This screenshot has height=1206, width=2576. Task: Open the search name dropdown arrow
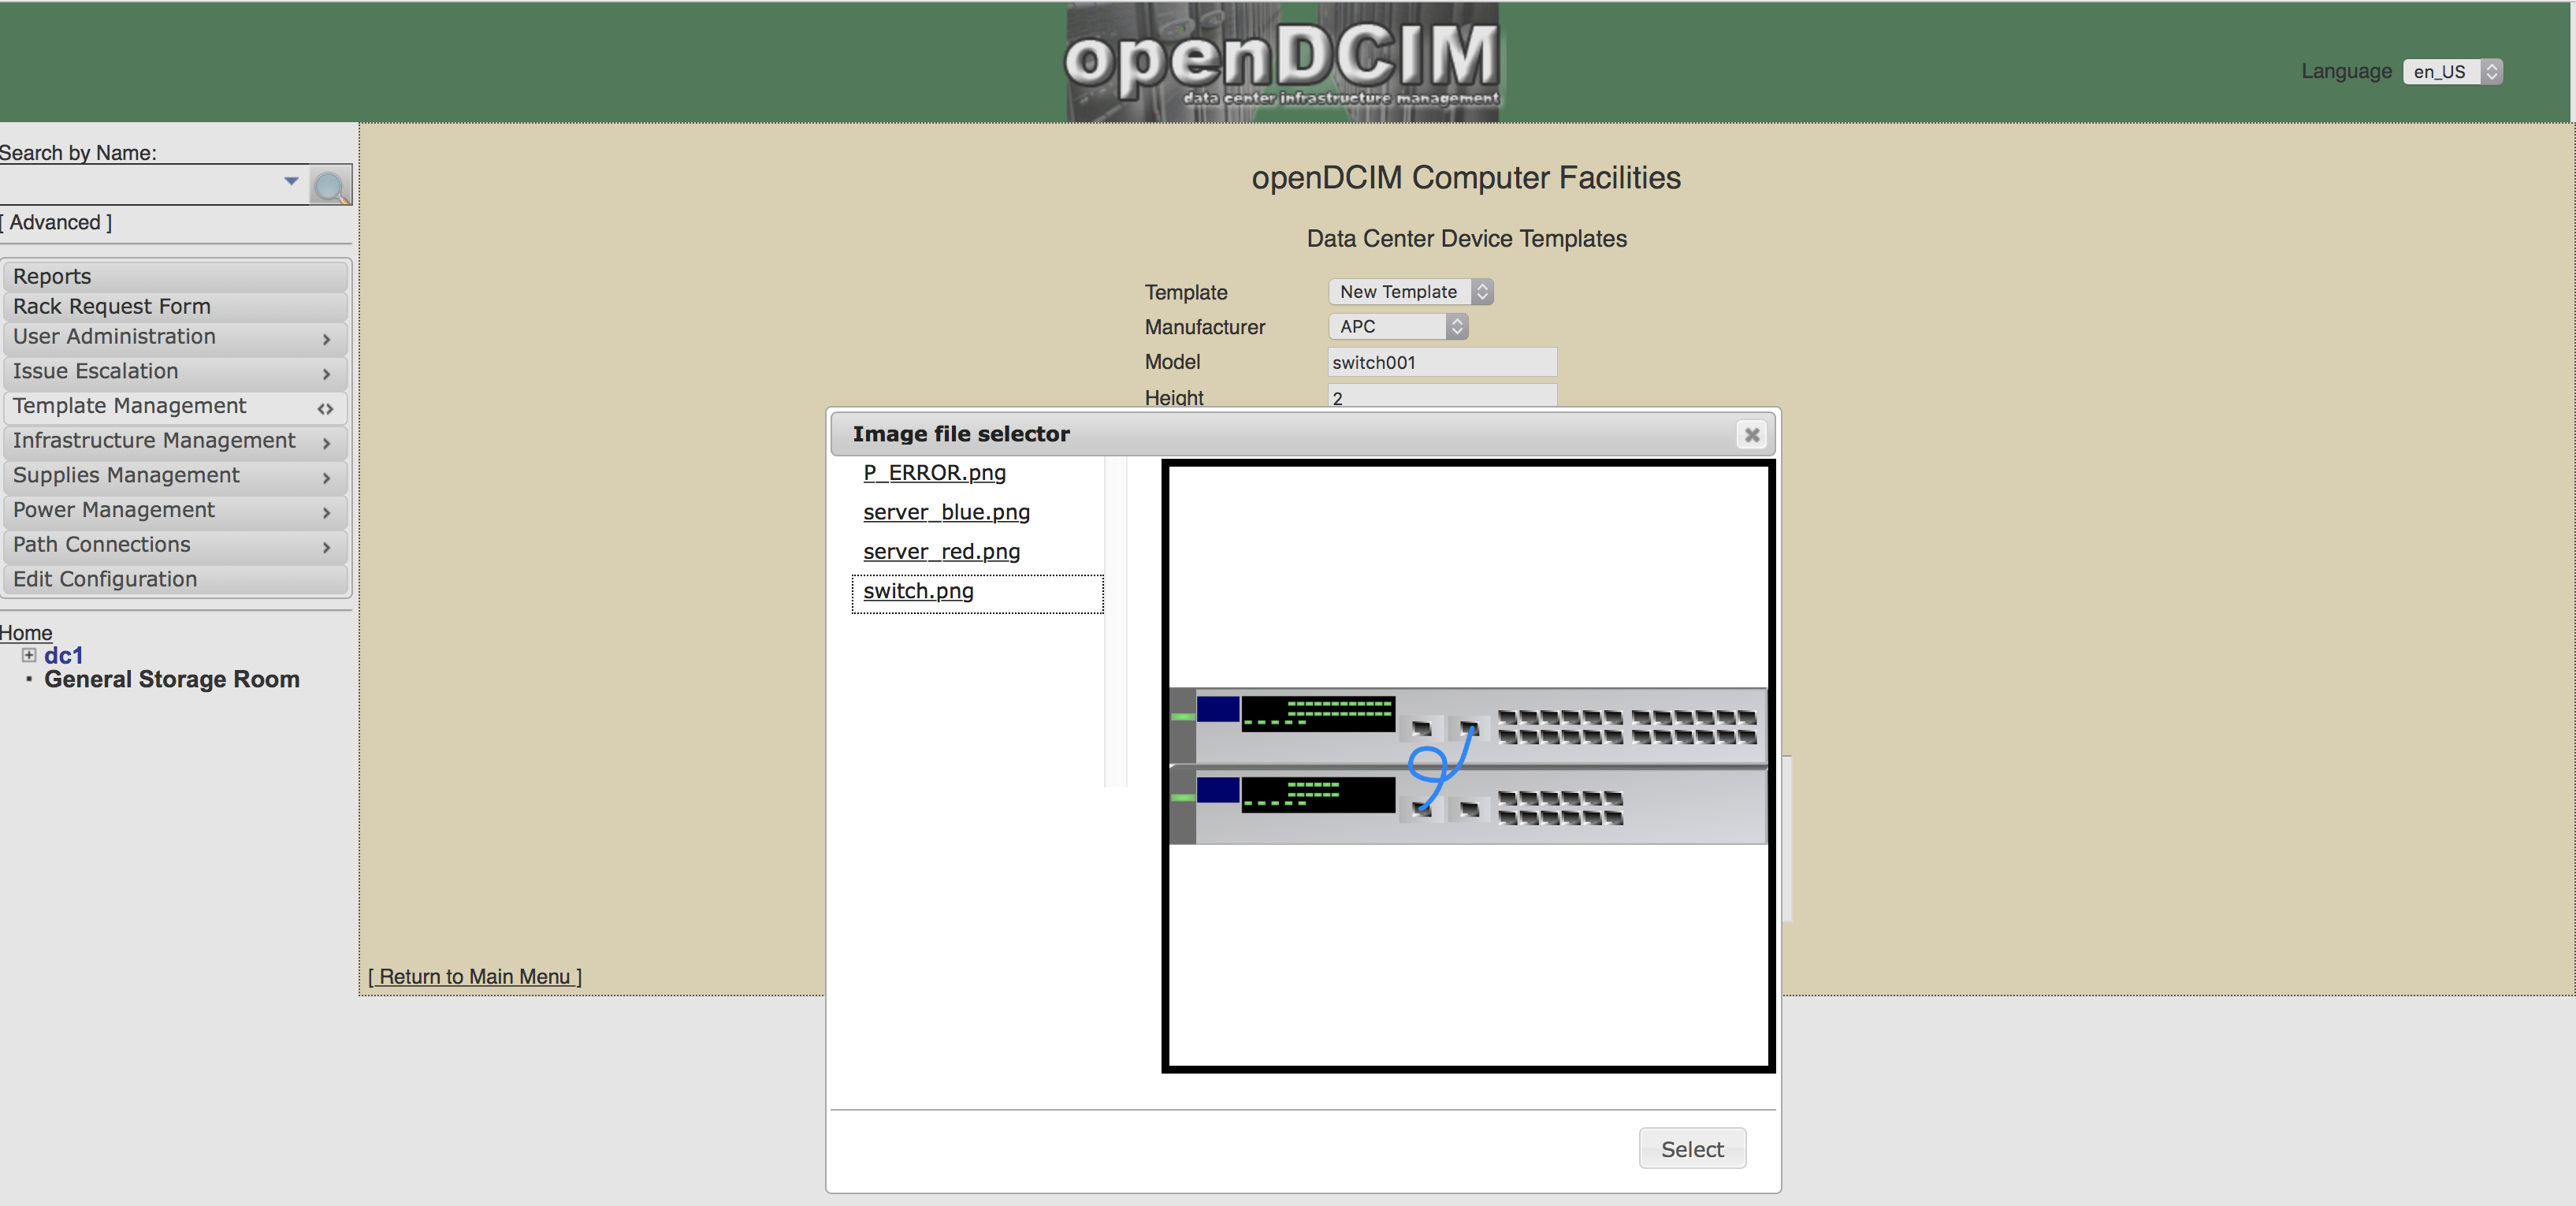tap(291, 182)
